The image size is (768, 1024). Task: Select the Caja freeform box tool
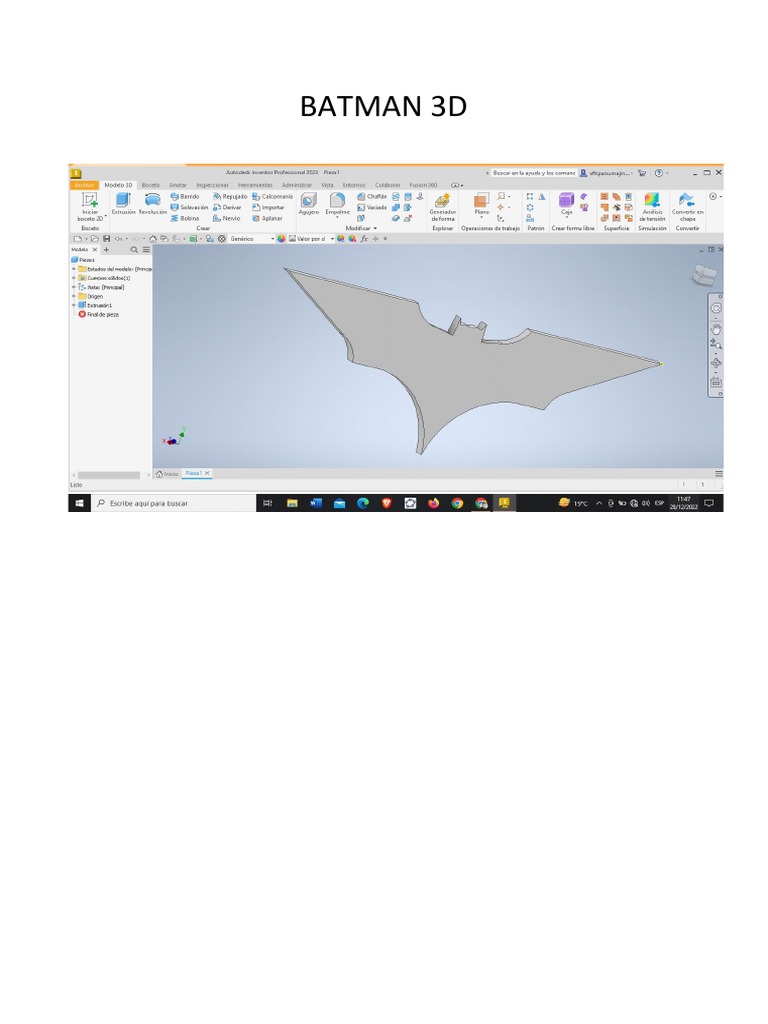[x=566, y=204]
